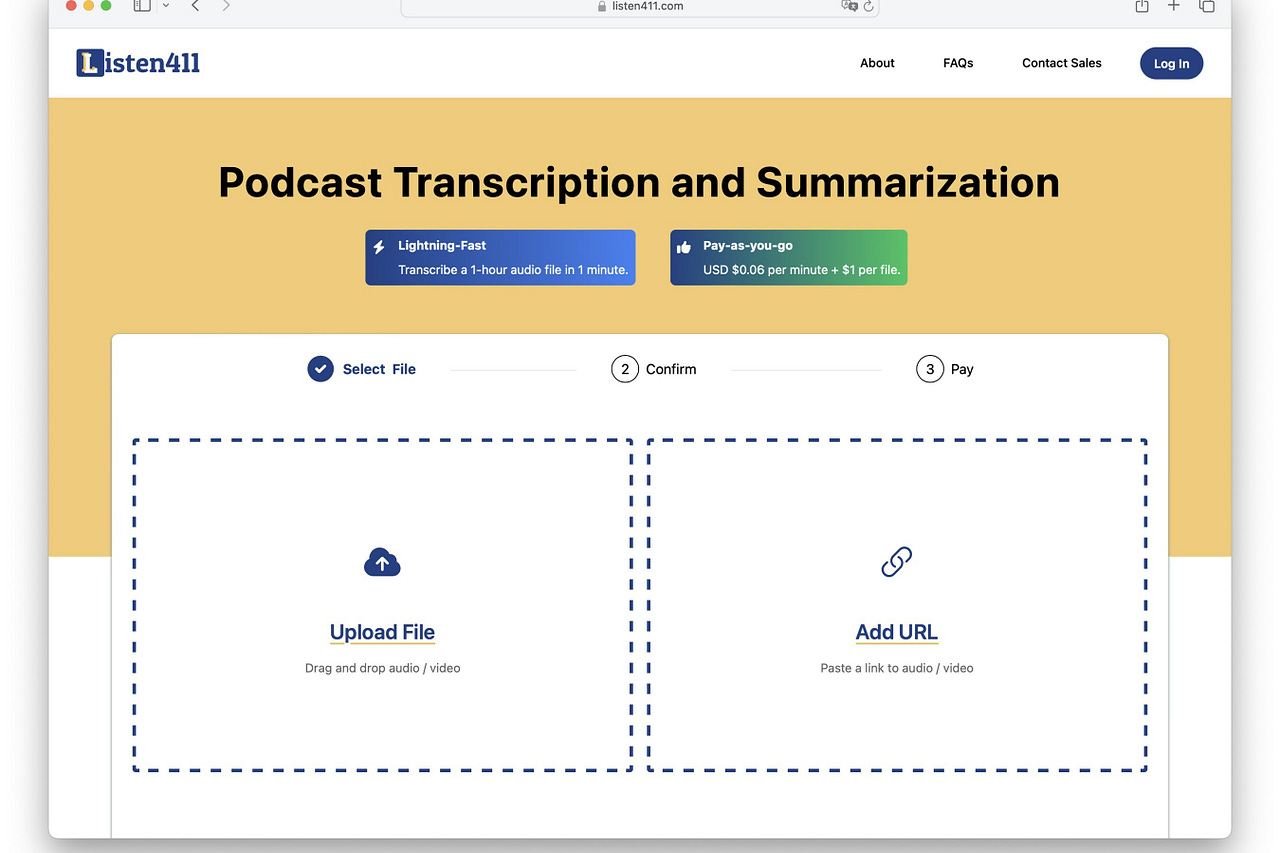Screen dimensions: 1280x853
Task: Click the chain link icon above Add URL
Action: (896, 561)
